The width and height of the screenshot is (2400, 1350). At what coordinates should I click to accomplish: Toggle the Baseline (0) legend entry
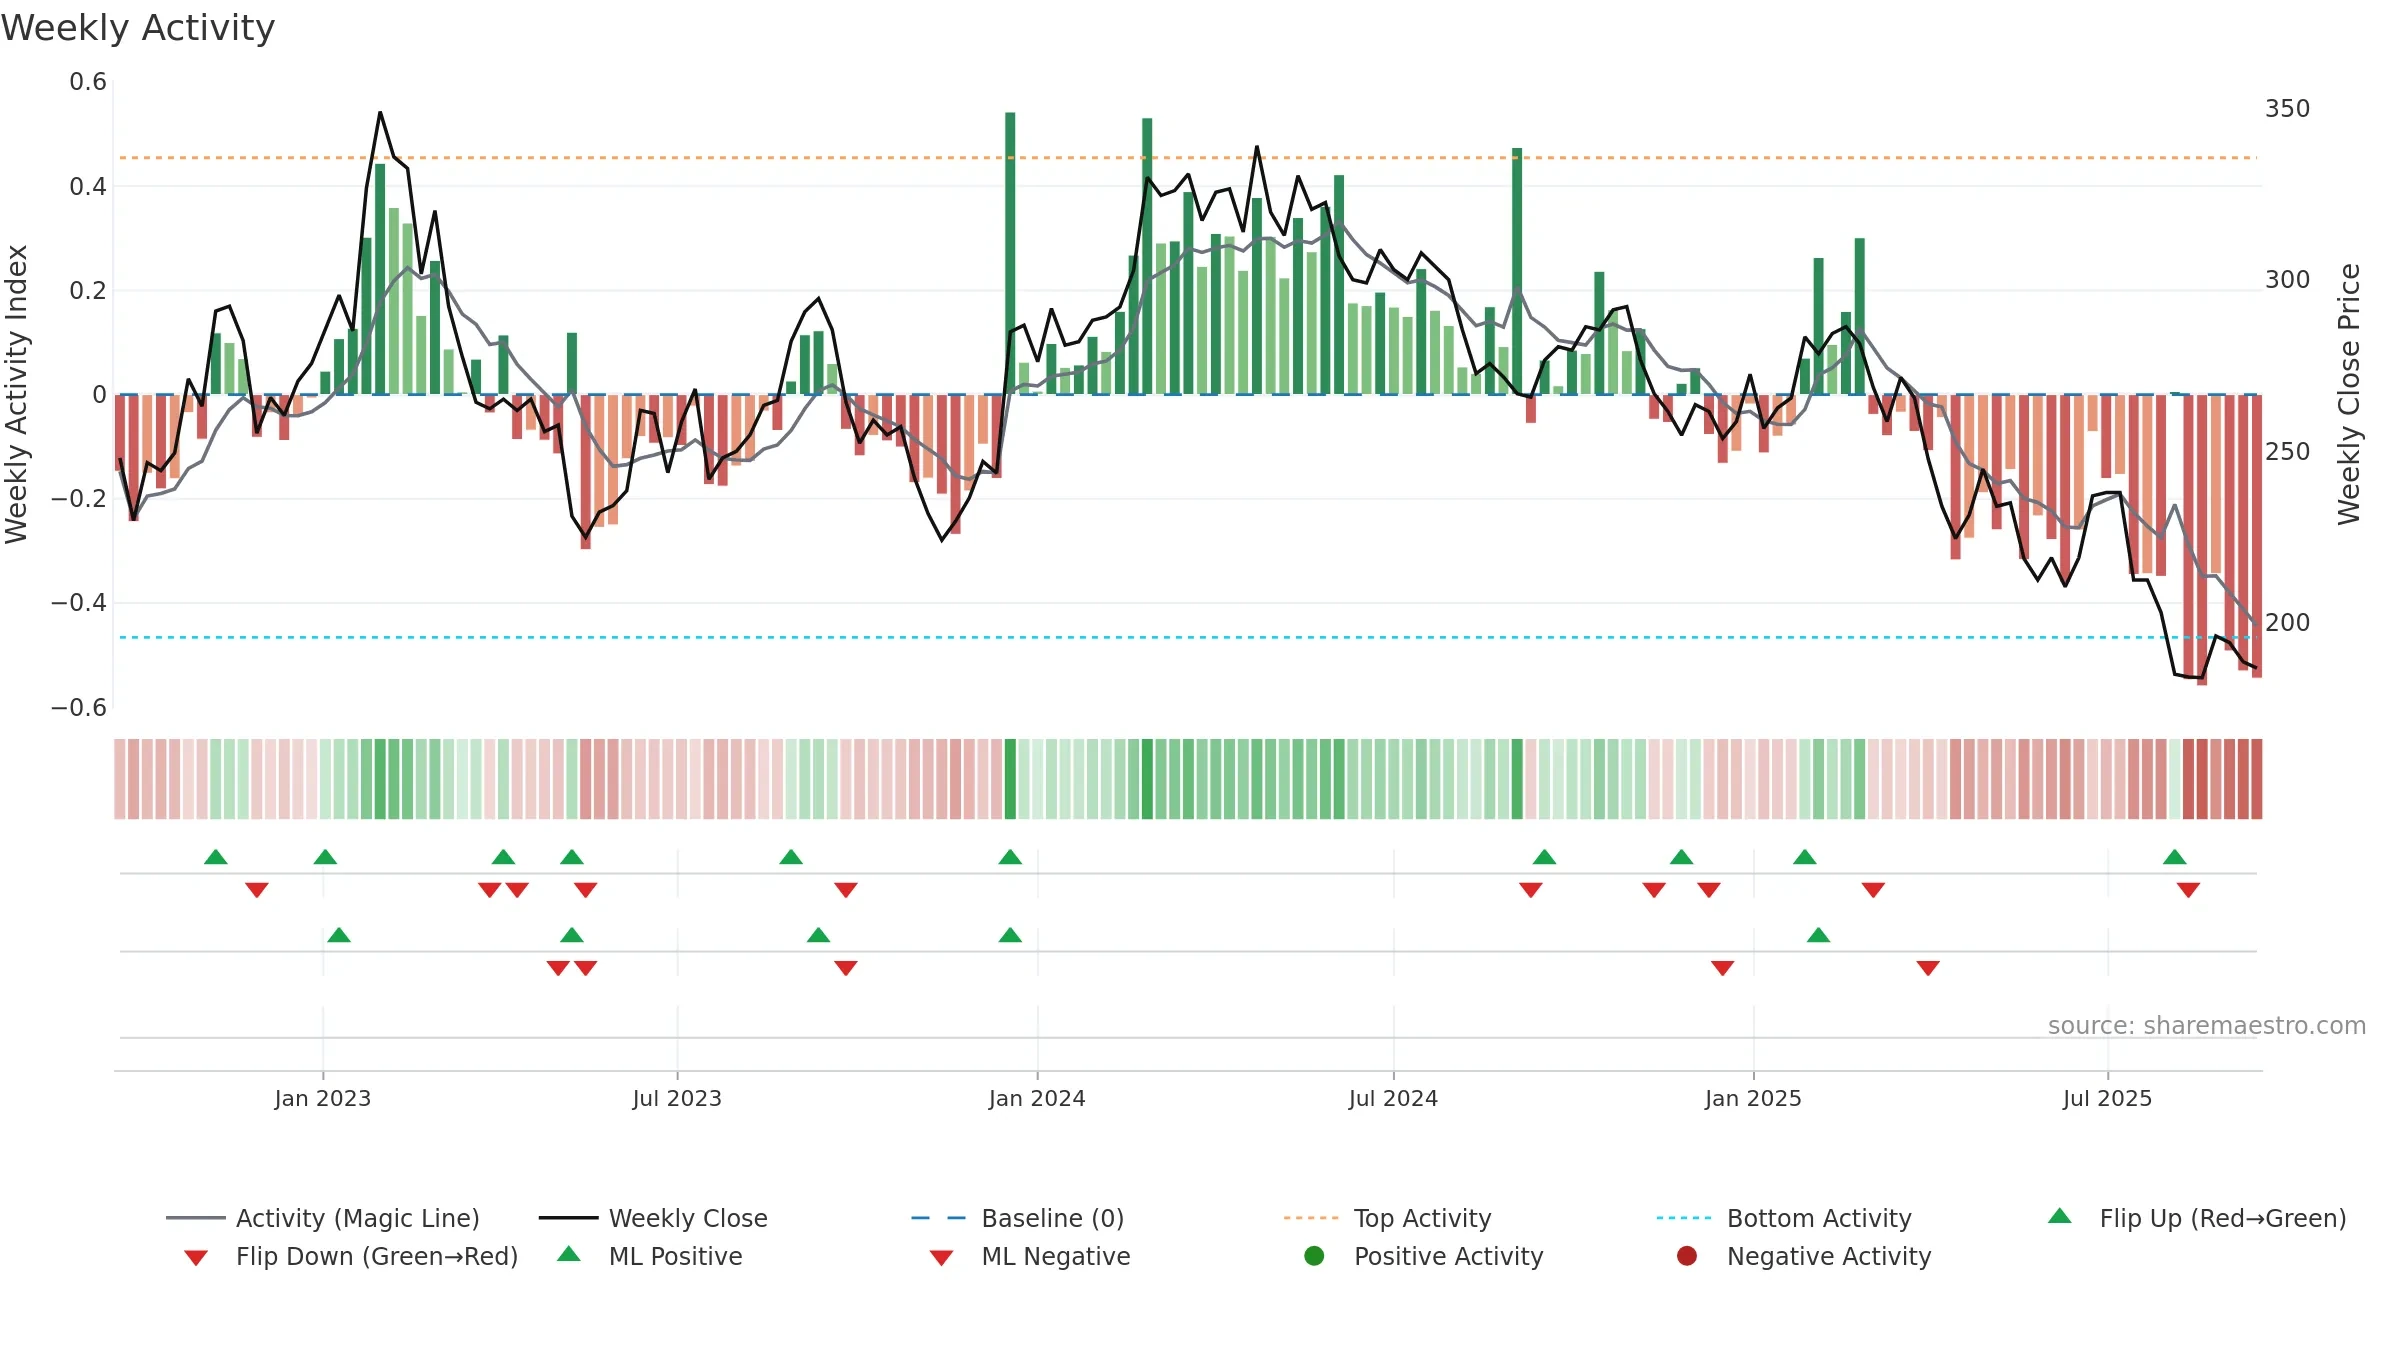coord(1018,1218)
